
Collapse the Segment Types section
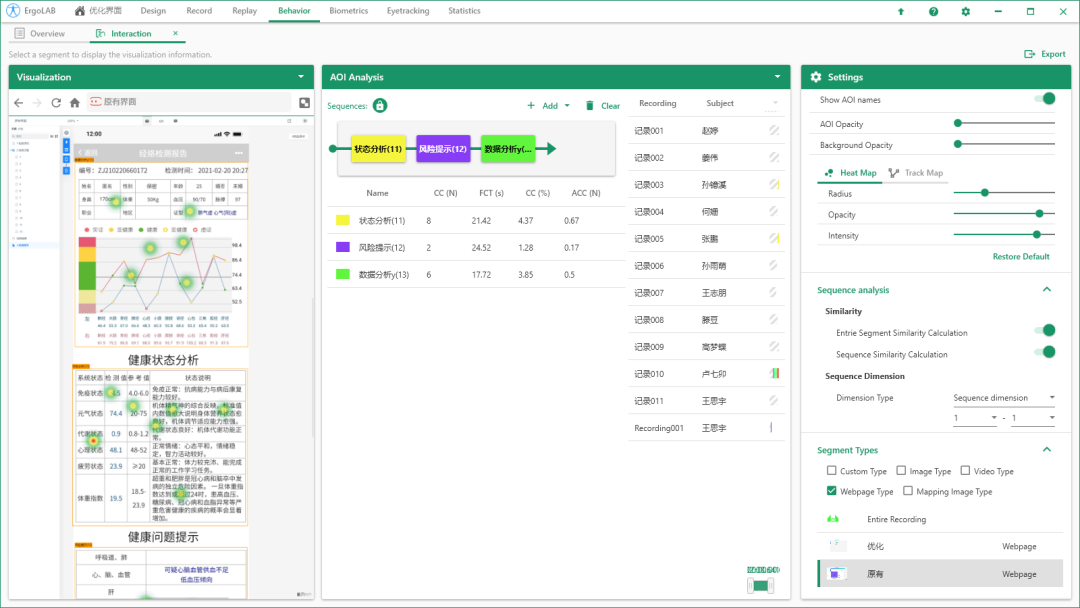click(1047, 450)
